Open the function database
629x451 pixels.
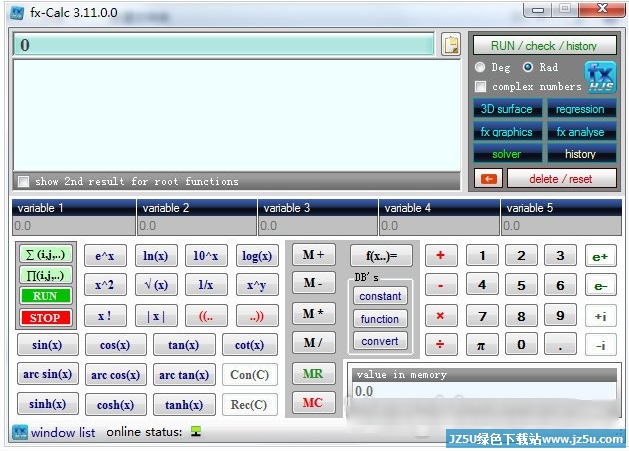[x=380, y=319]
